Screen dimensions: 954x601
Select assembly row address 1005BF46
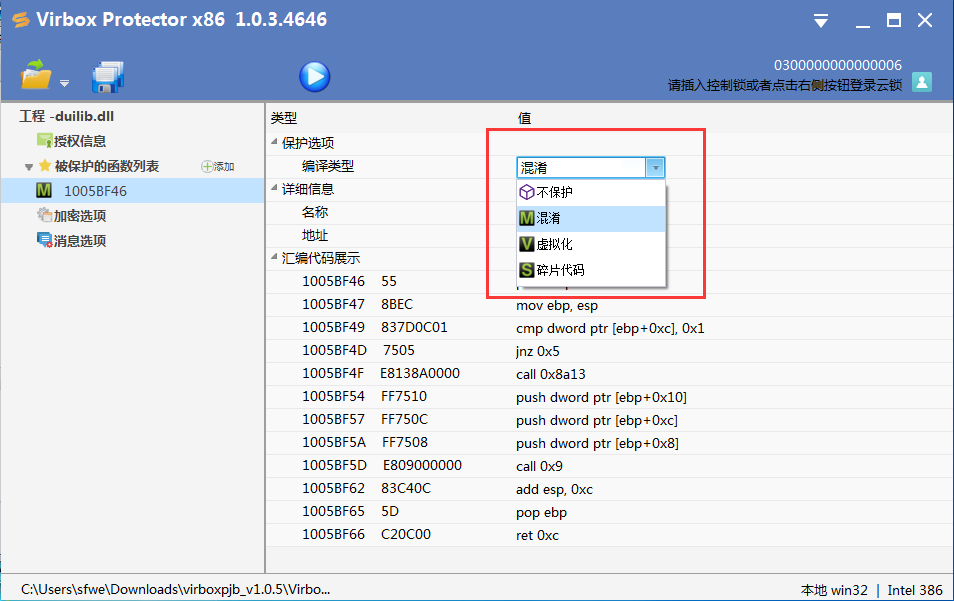[333, 281]
